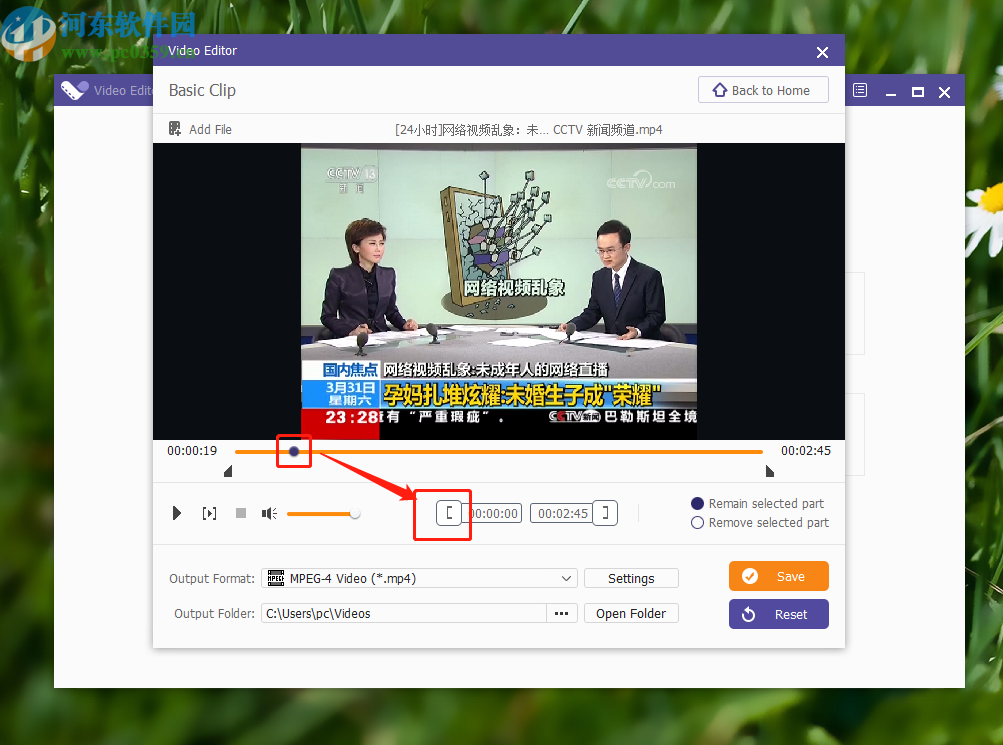Open the menu list icon in the title bar

click(859, 90)
